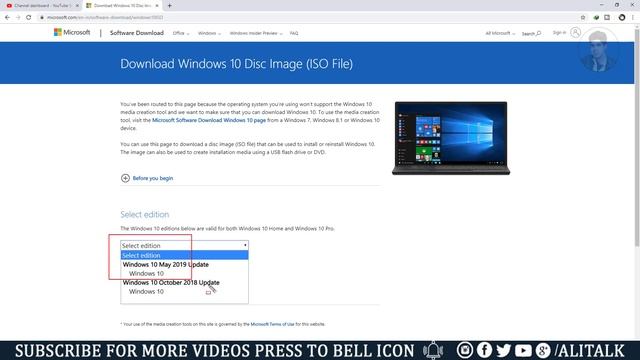Open the Windows menu
Screen dimensions: 640x360
click(x=209, y=33)
